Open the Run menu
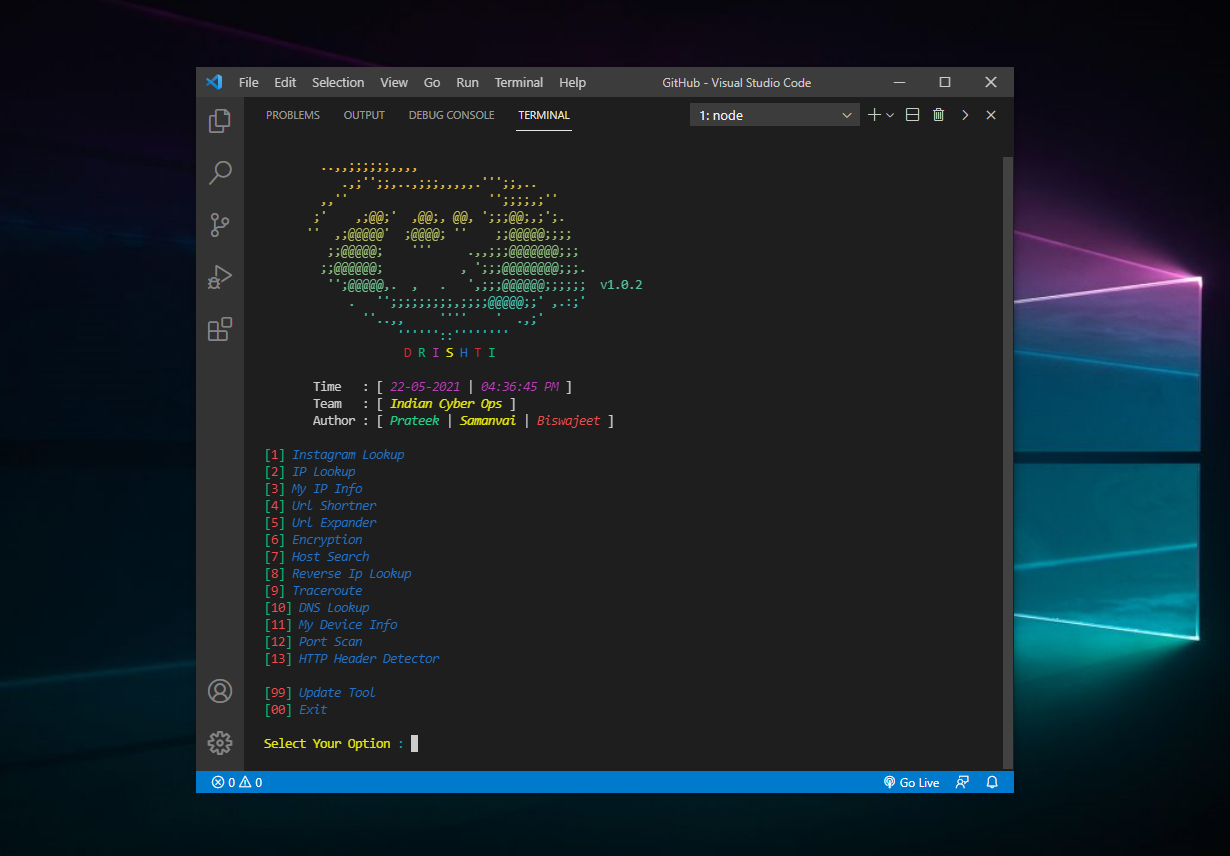 [x=467, y=82]
